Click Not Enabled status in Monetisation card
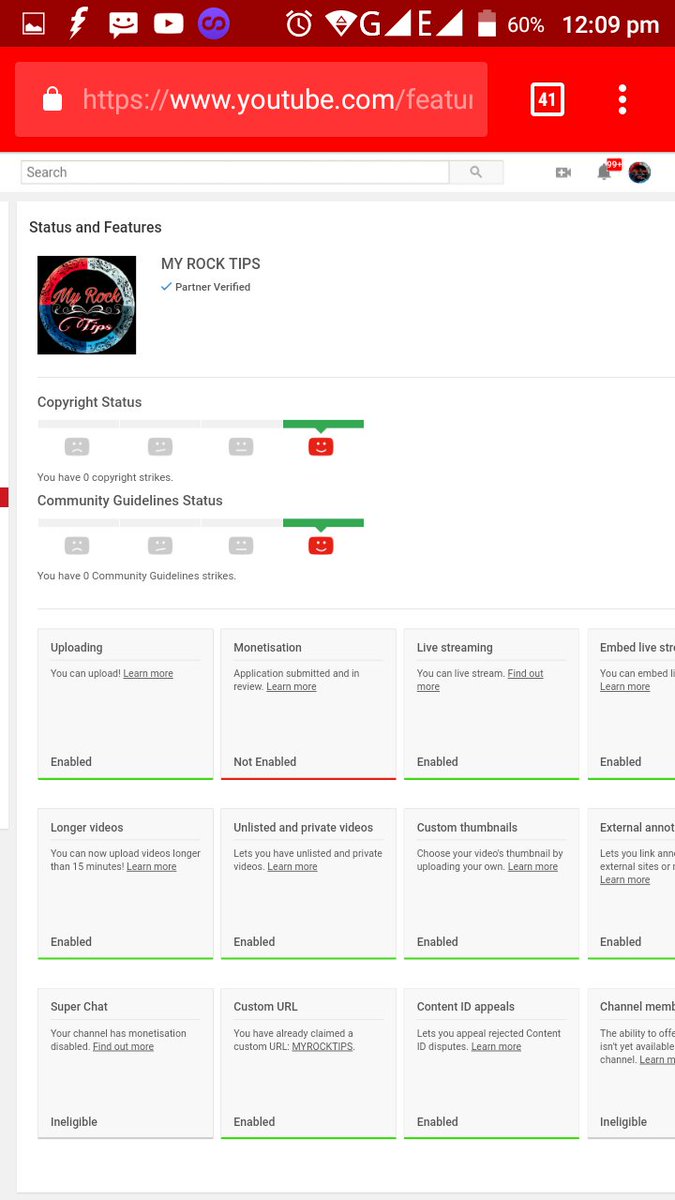 265,762
